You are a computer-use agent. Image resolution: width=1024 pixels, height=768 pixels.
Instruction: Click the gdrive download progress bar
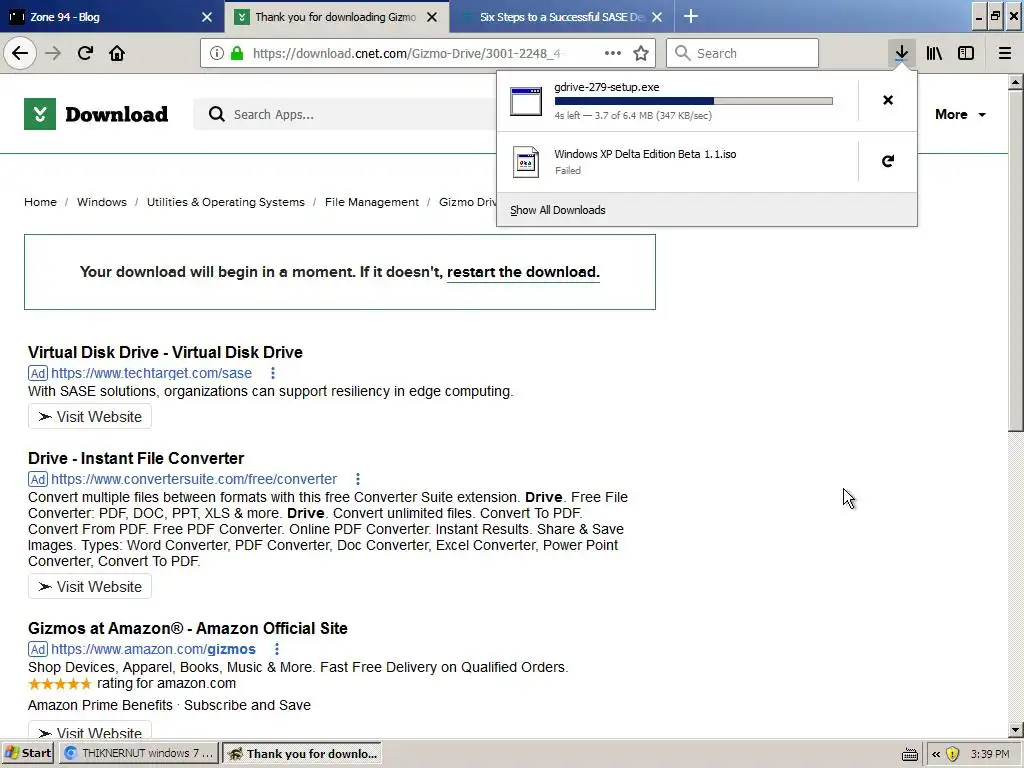[x=694, y=101]
